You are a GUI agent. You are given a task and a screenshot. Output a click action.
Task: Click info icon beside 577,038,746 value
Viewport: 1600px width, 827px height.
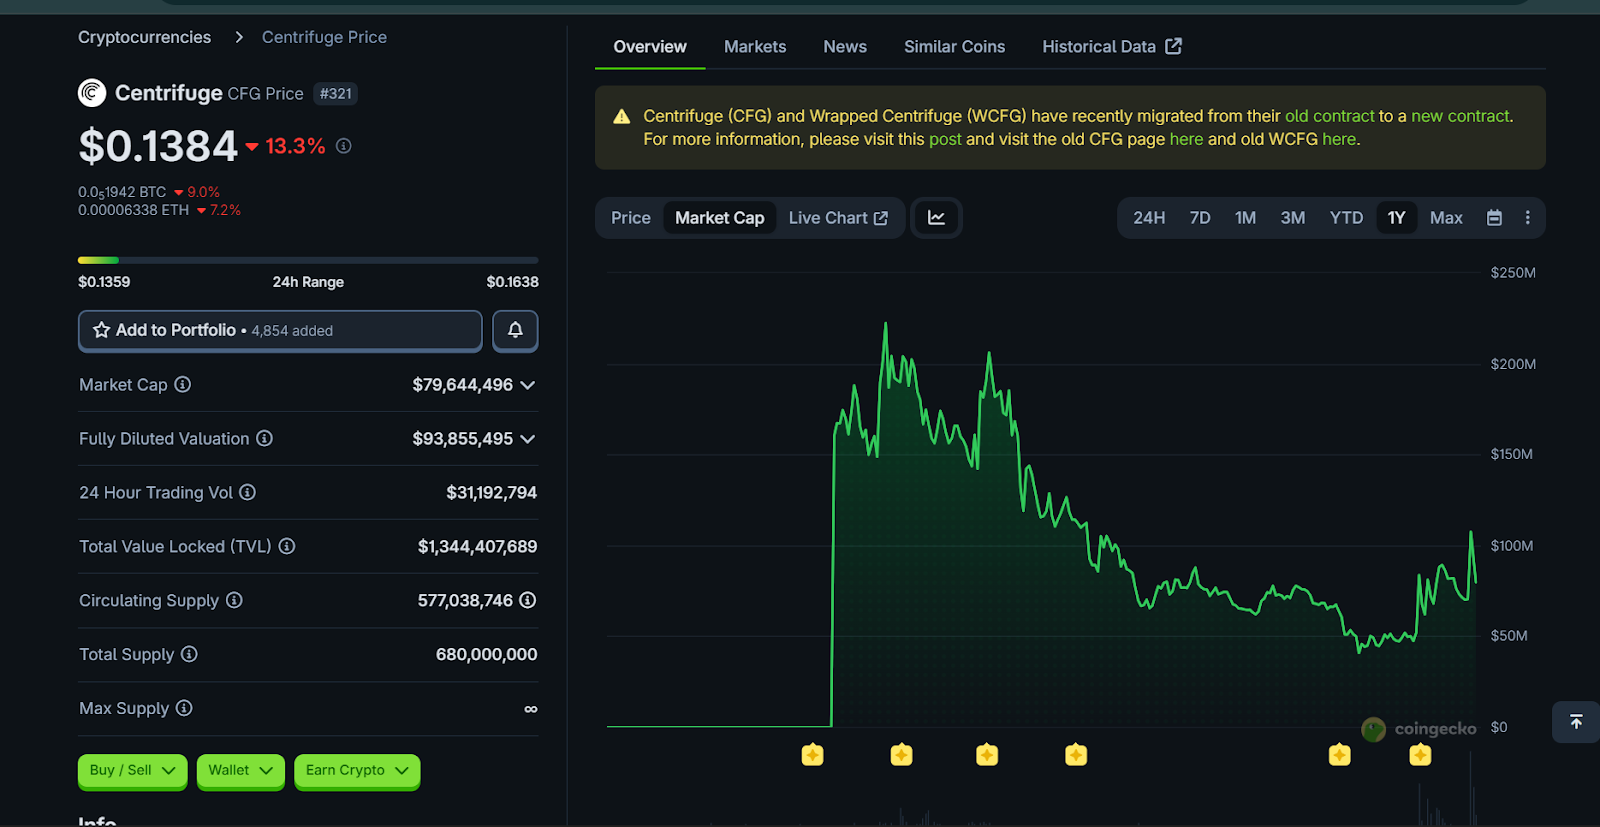(528, 600)
